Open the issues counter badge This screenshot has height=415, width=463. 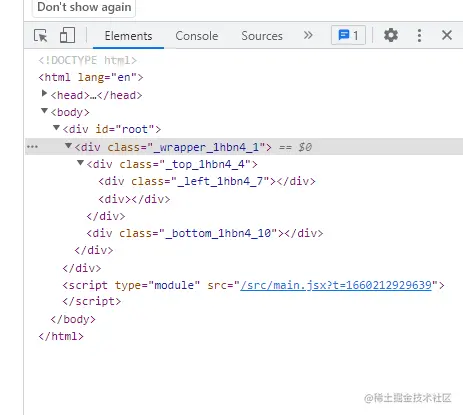(x=348, y=35)
